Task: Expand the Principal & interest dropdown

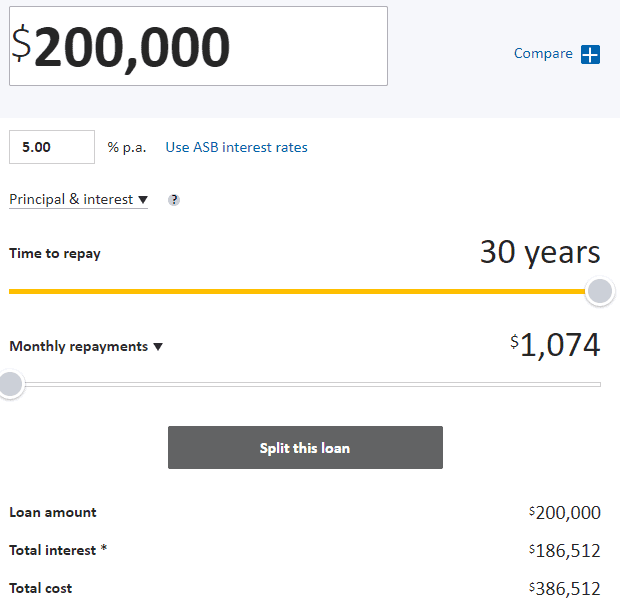Action: pyautogui.click(x=78, y=200)
